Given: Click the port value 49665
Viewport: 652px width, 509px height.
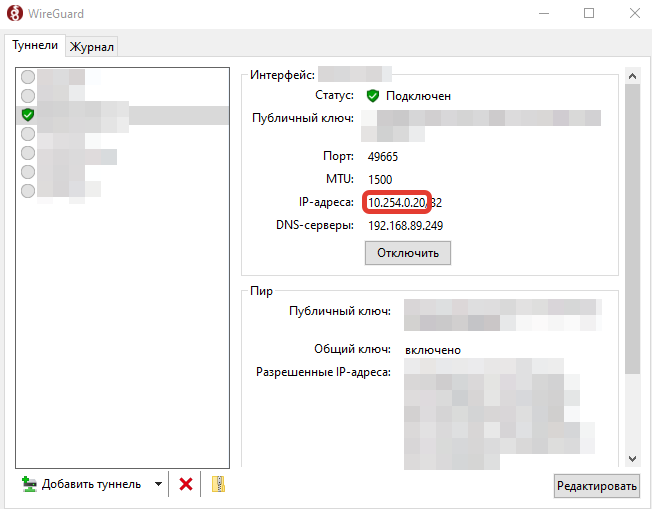Looking at the screenshot, I should tap(383, 157).
